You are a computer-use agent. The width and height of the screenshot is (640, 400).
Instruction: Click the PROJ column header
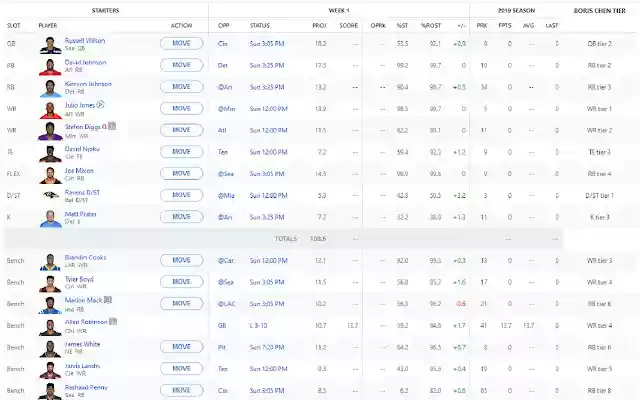click(x=319, y=25)
